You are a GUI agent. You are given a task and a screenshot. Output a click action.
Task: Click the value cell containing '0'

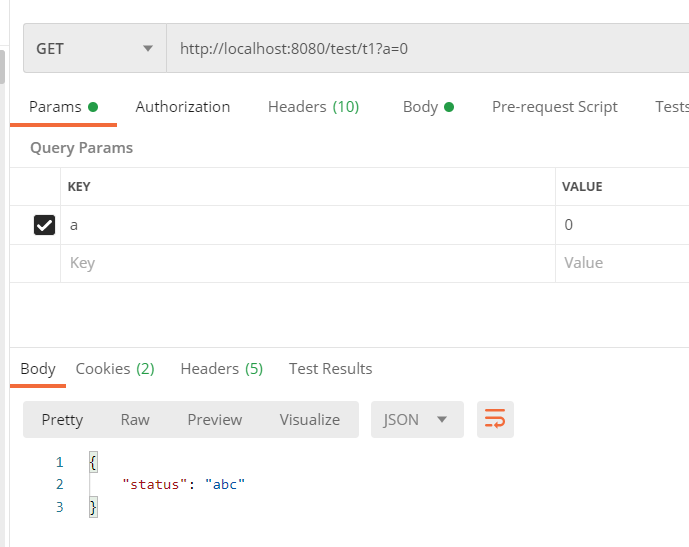click(622, 225)
